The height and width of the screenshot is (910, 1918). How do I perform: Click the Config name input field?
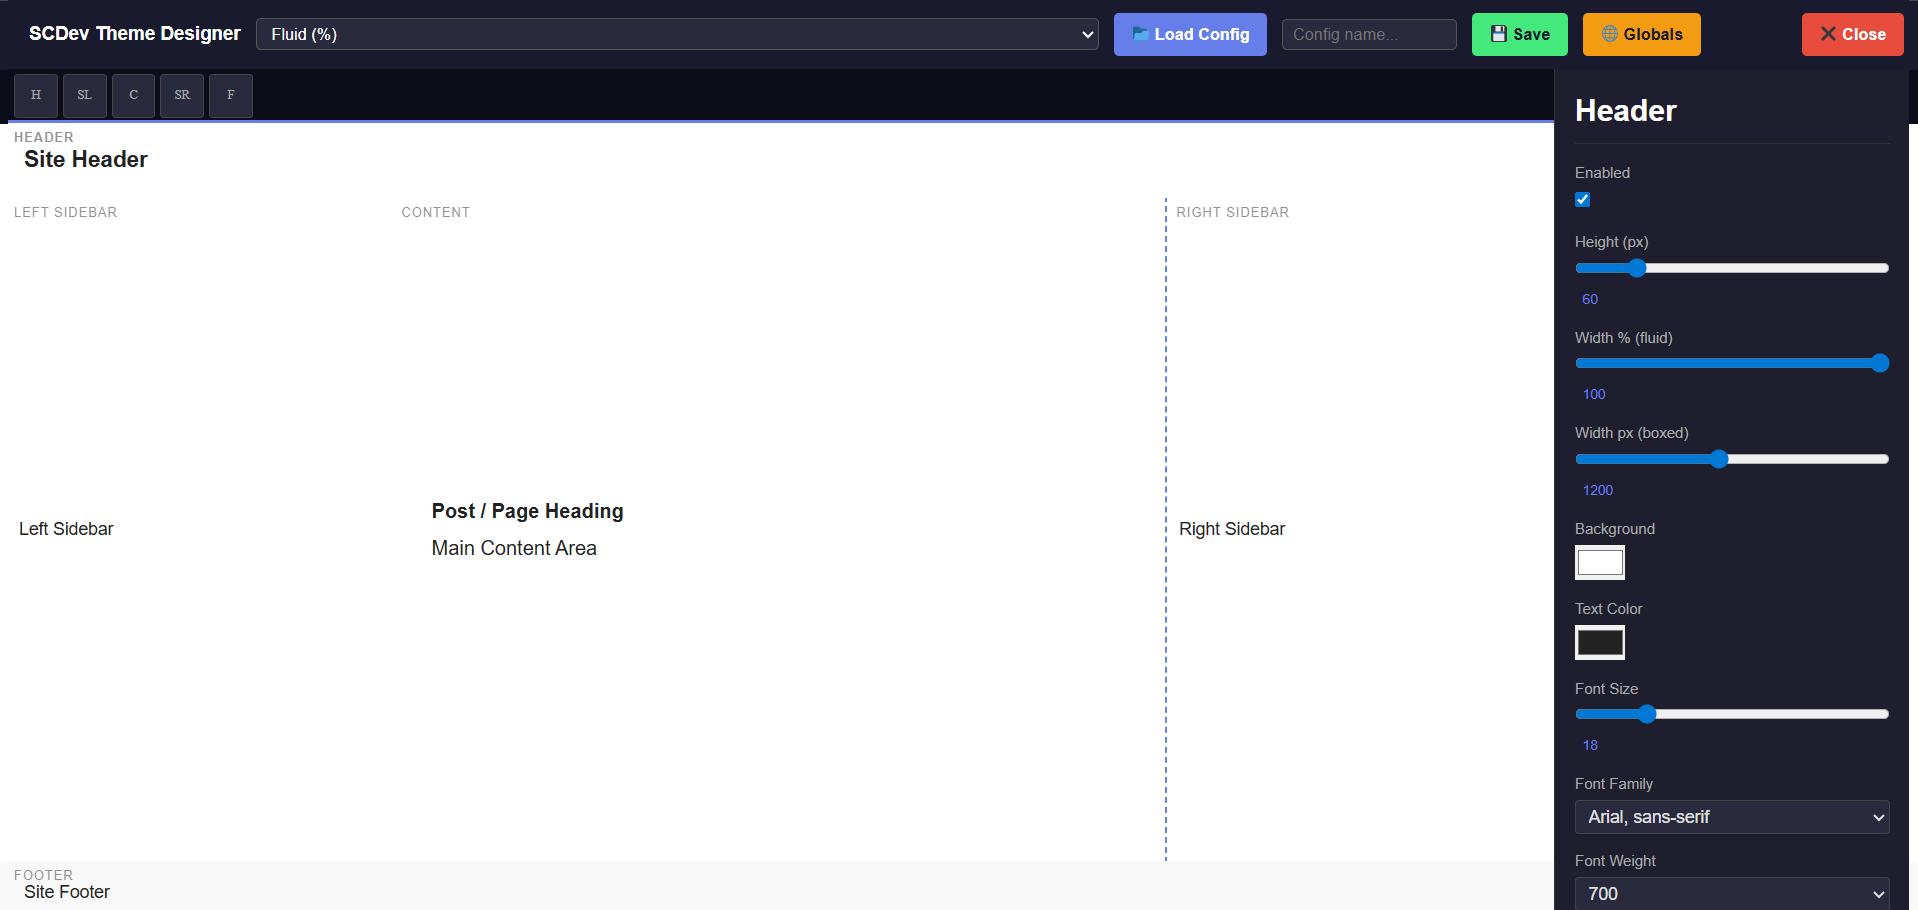(1369, 34)
